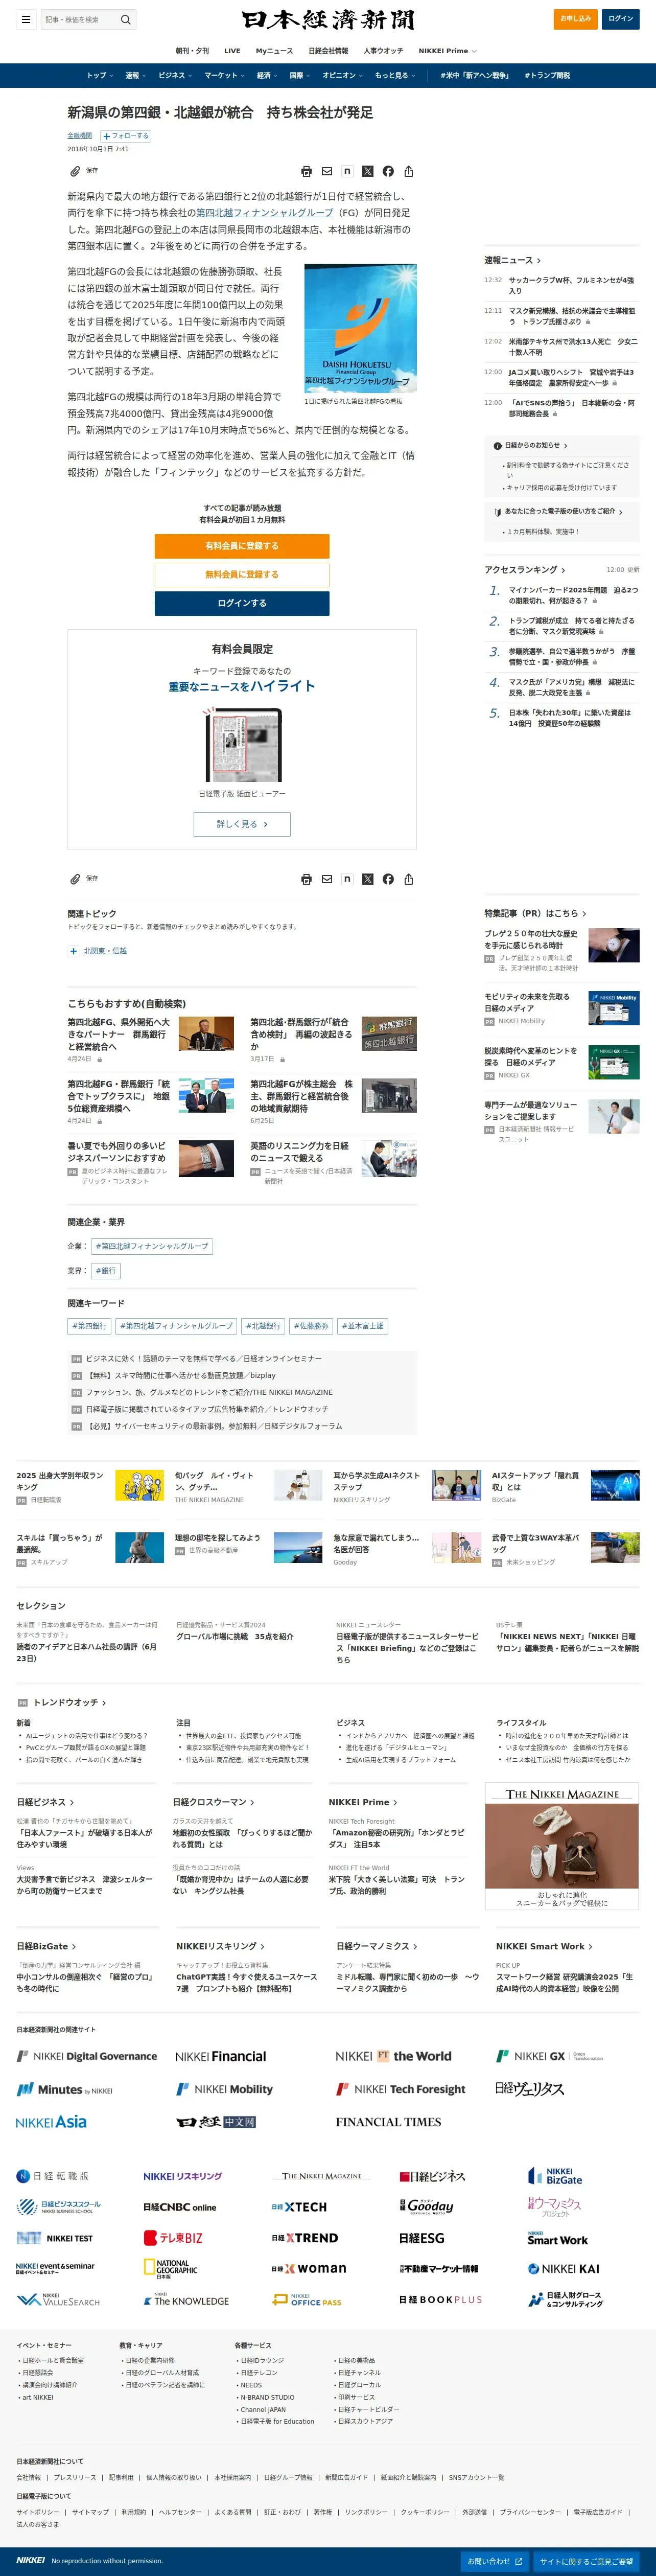The width and height of the screenshot is (656, 2576).
Task: Click the note share icon above the article
Action: (347, 171)
